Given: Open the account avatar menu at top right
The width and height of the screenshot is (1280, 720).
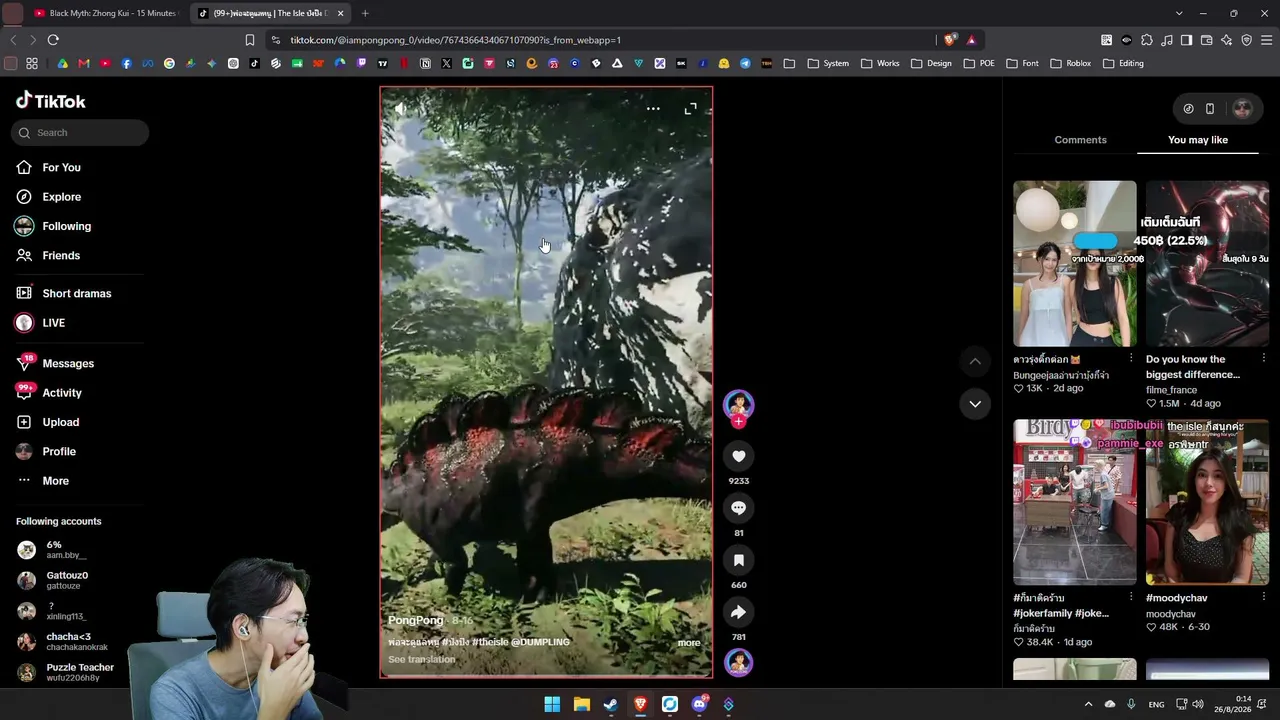Looking at the screenshot, I should point(1242,109).
